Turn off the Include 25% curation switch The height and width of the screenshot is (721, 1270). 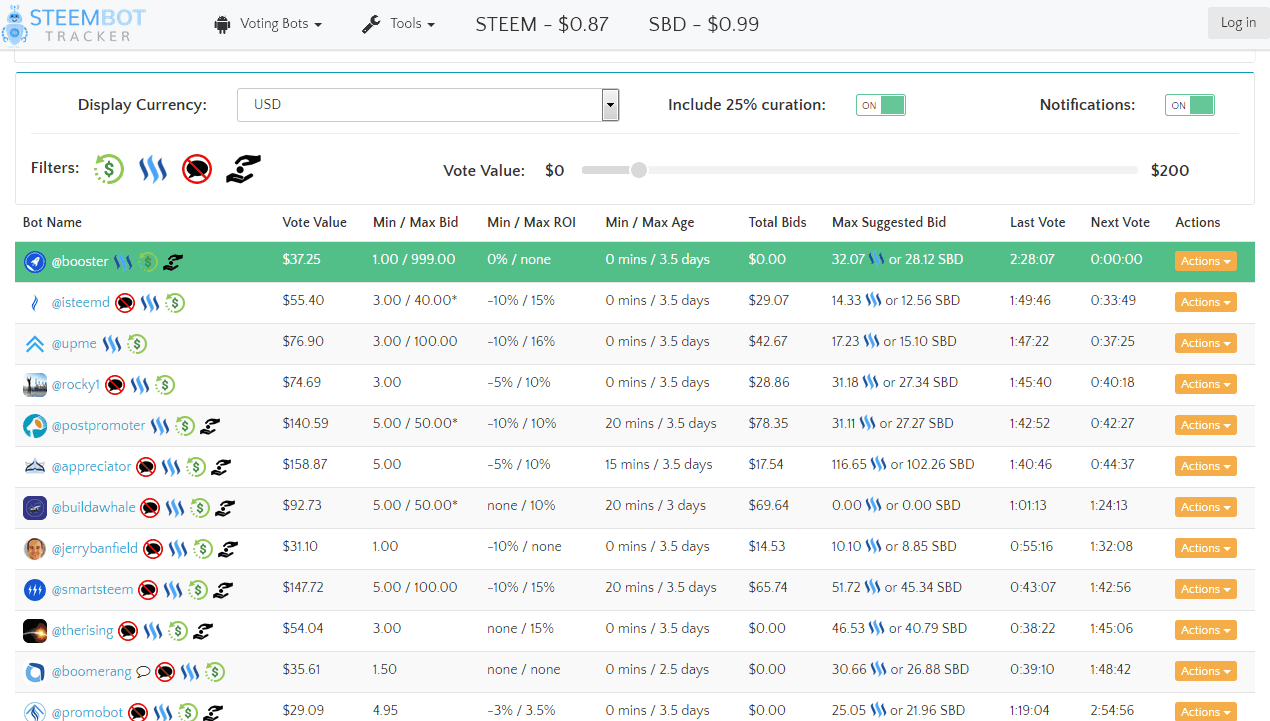point(881,105)
